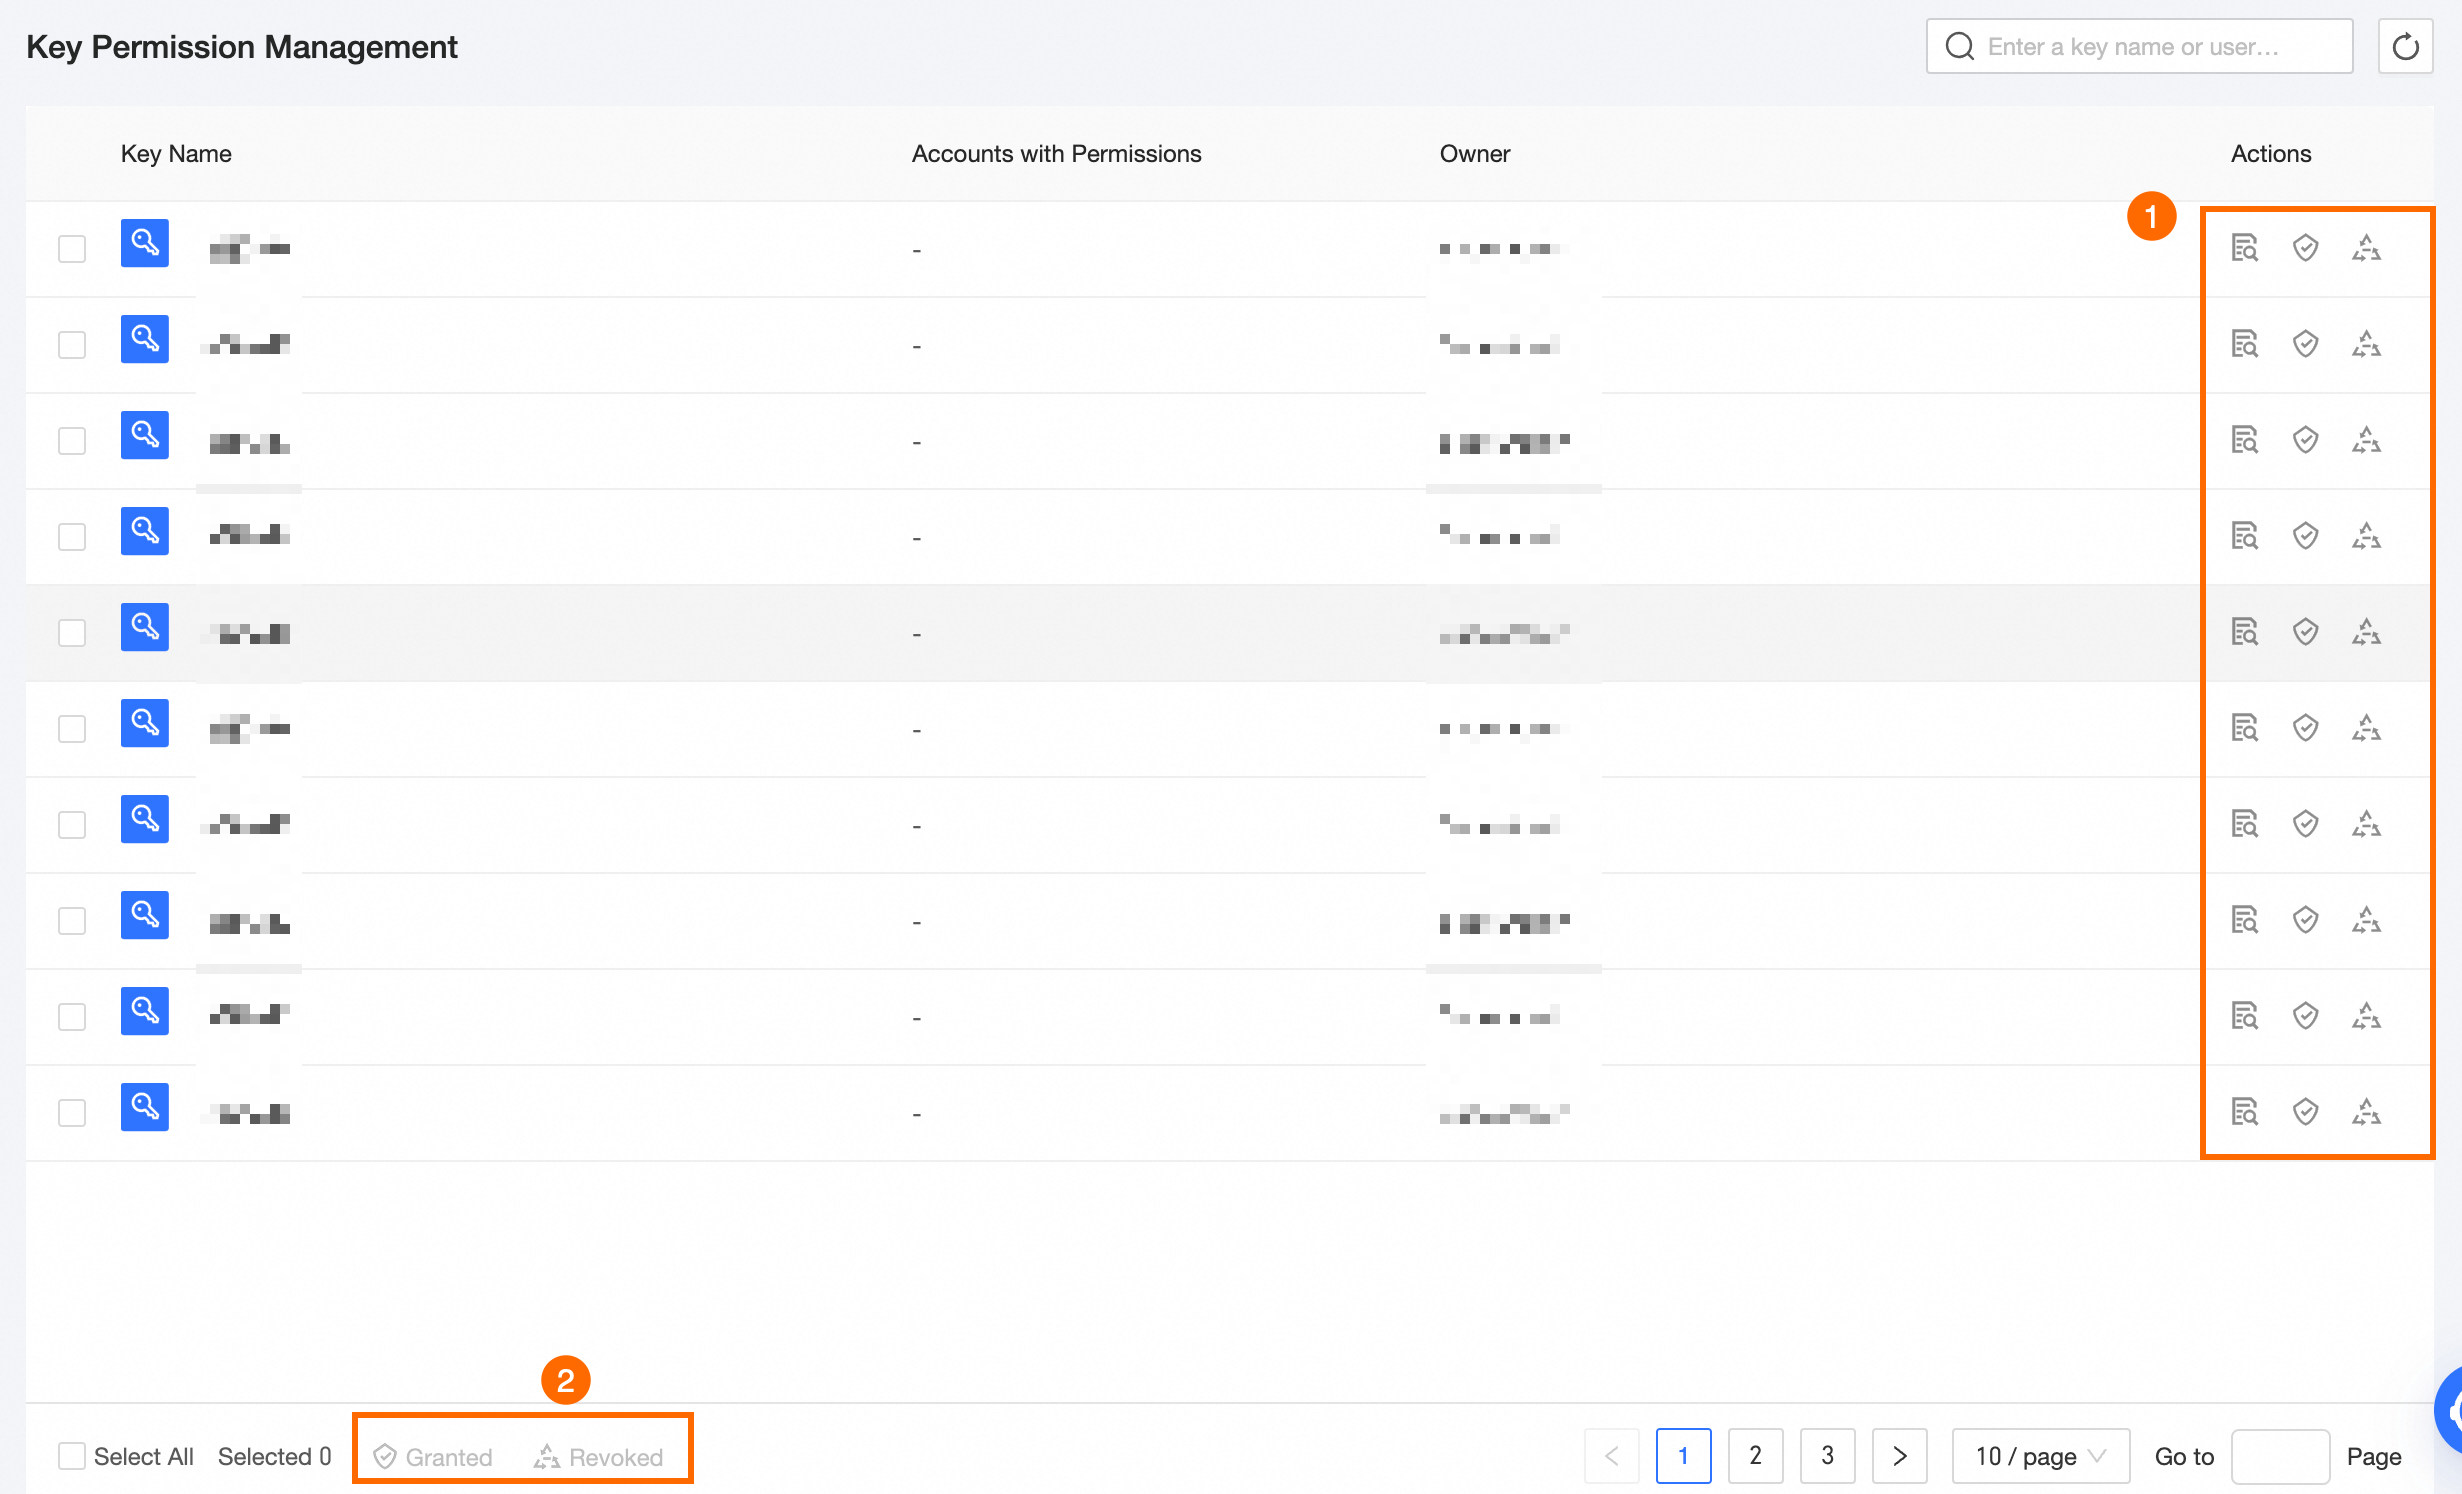Click the view details icon in first row
This screenshot has width=2462, height=1494.
click(2245, 248)
